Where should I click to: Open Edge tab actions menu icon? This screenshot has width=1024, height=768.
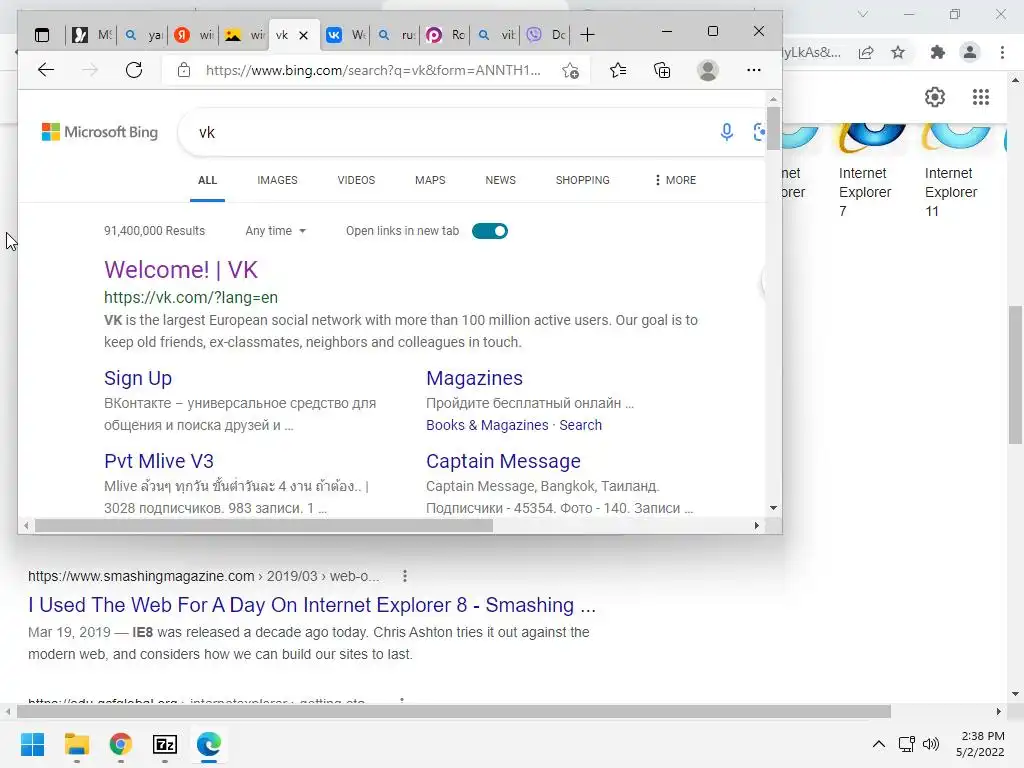point(42,35)
